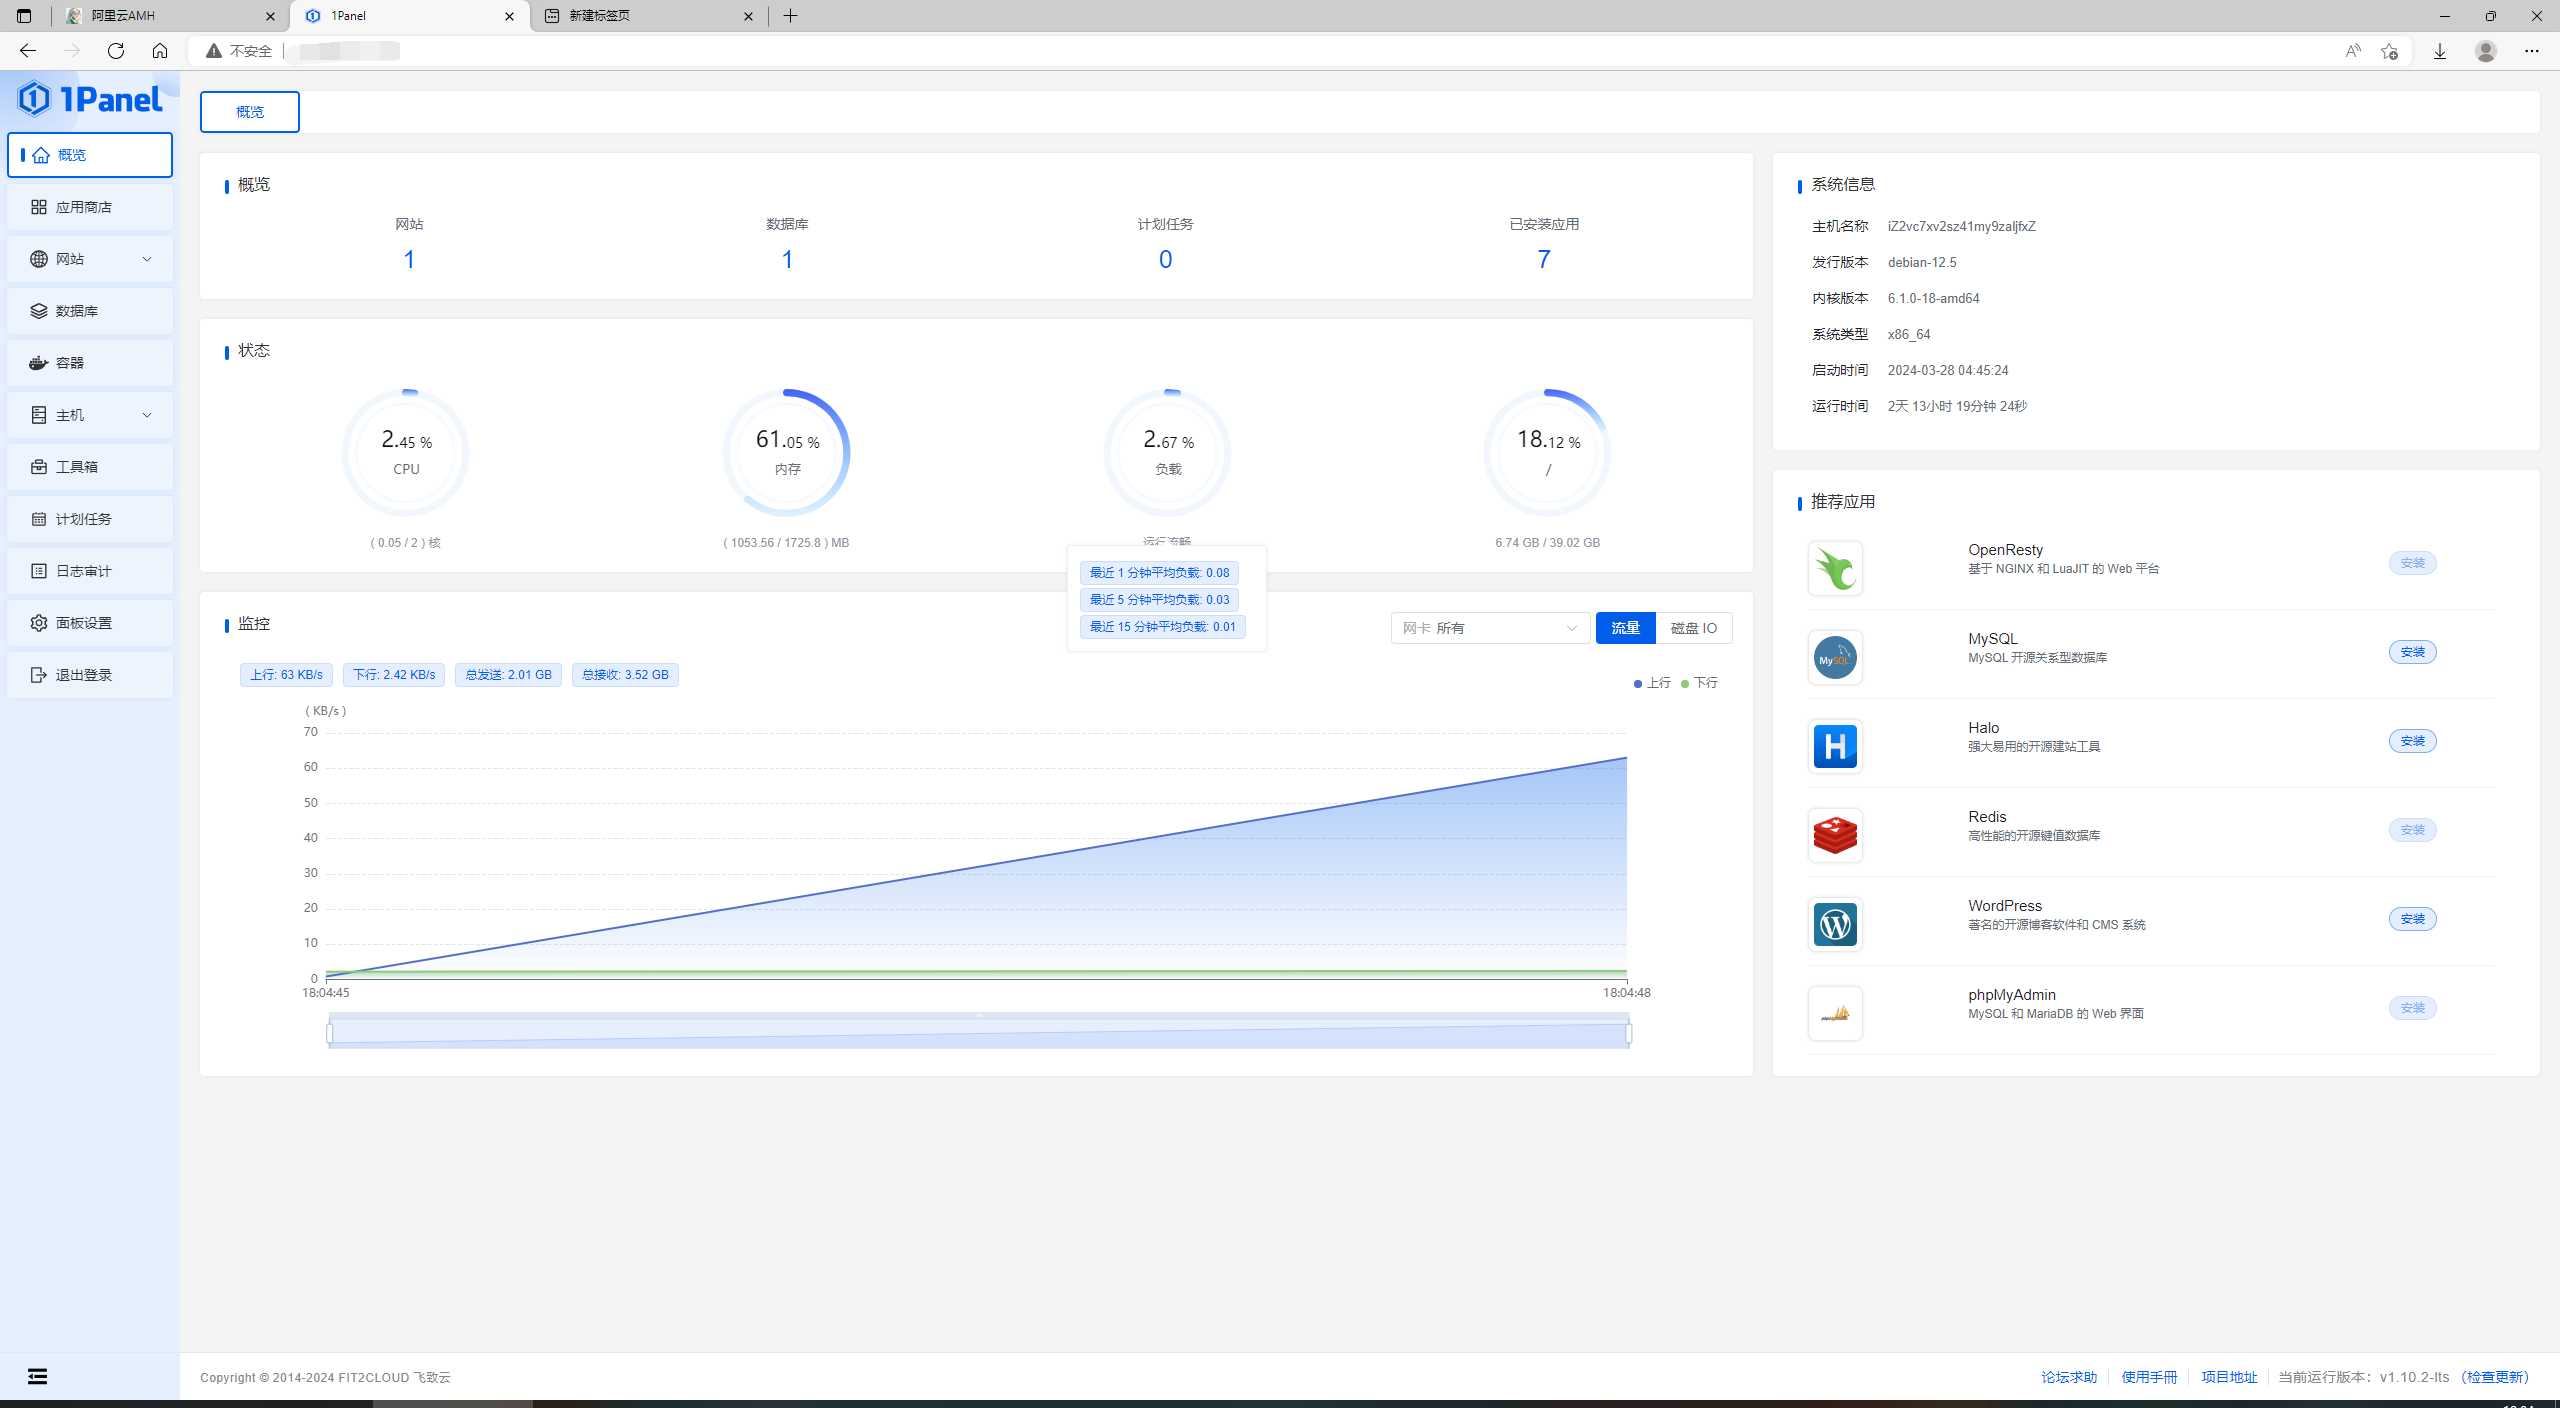The width and height of the screenshot is (2560, 1408).
Task: Toggle the 上行 legend series
Action: 1652,683
